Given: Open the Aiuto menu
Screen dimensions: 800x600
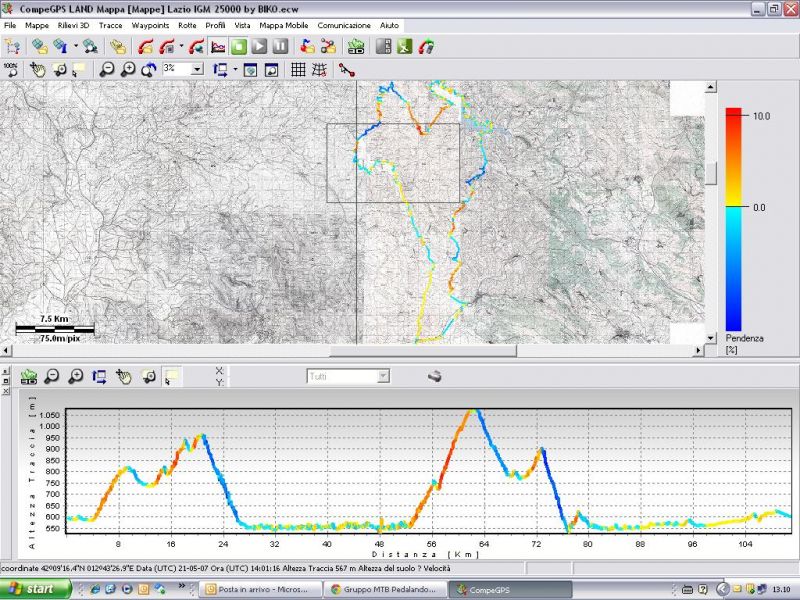Looking at the screenshot, I should tap(389, 25).
